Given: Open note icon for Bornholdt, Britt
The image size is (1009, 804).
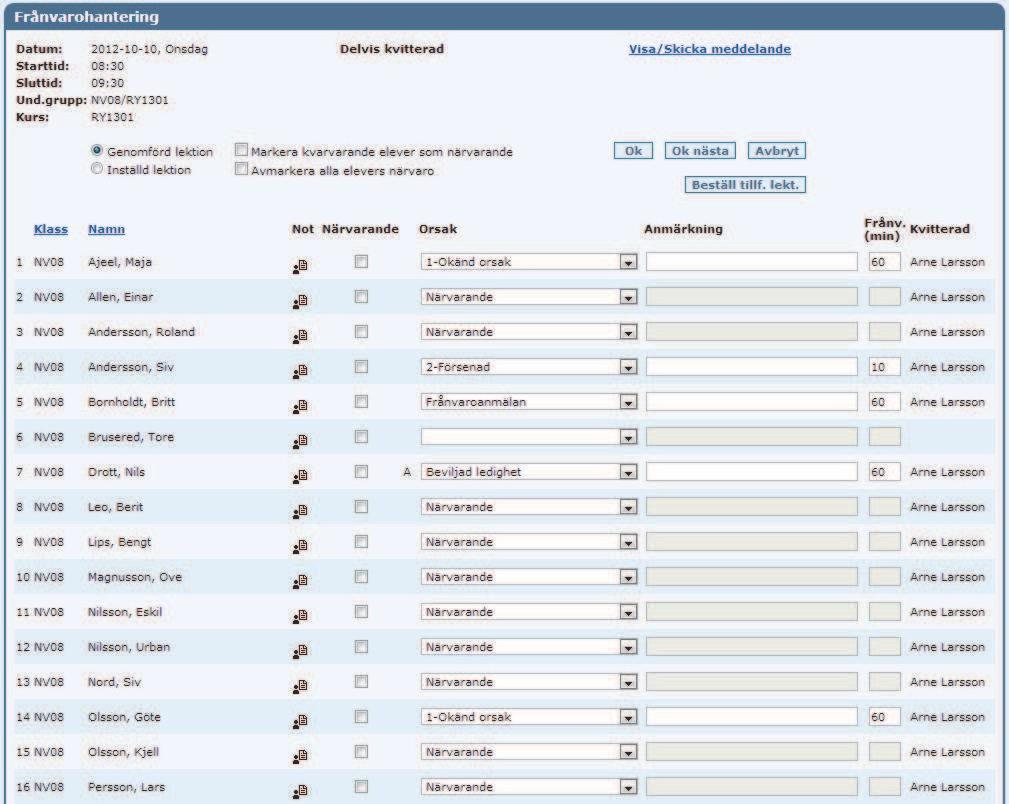Looking at the screenshot, I should click(300, 406).
